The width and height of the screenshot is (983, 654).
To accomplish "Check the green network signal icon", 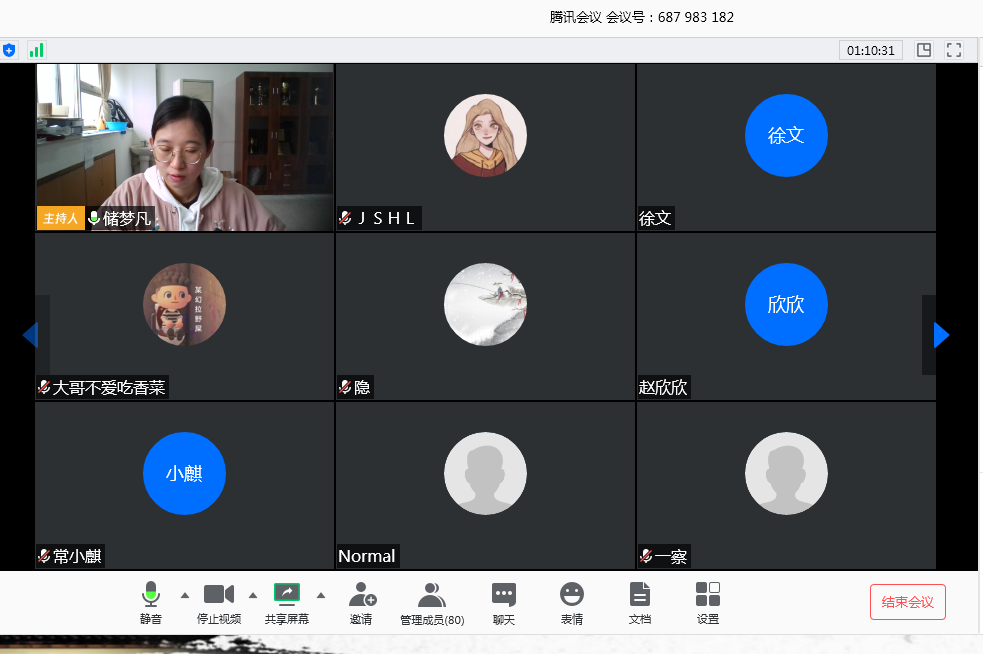I will pyautogui.click(x=36, y=50).
